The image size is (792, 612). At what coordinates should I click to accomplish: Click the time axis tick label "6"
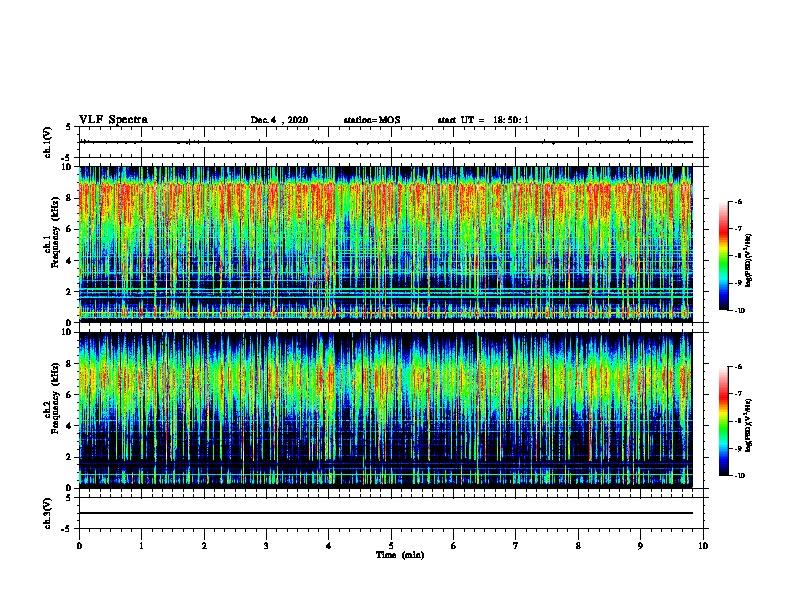[x=454, y=545]
